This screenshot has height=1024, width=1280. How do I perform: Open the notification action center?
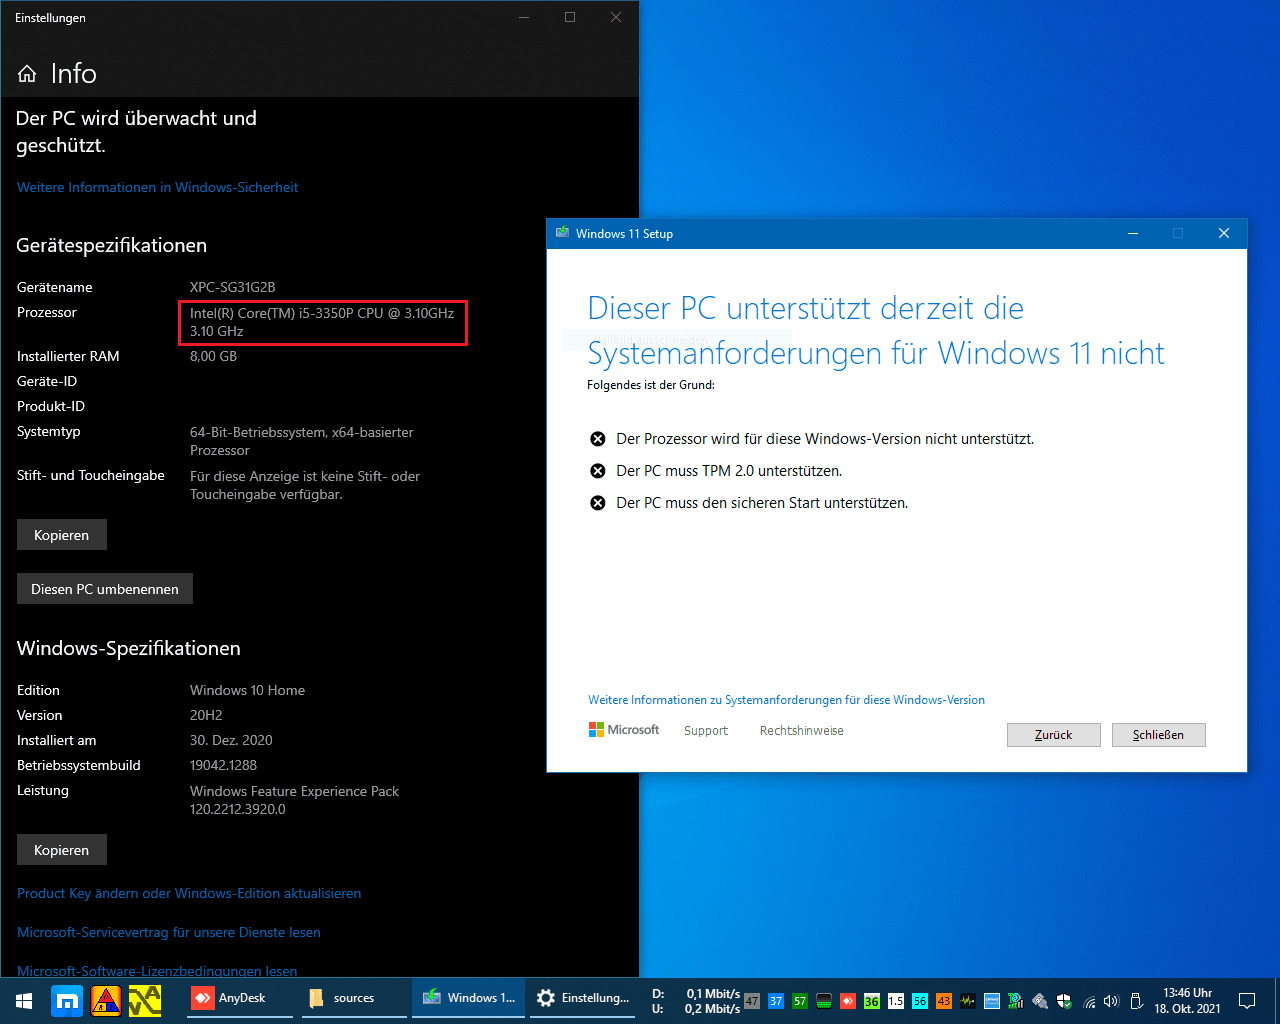pyautogui.click(x=1247, y=1000)
